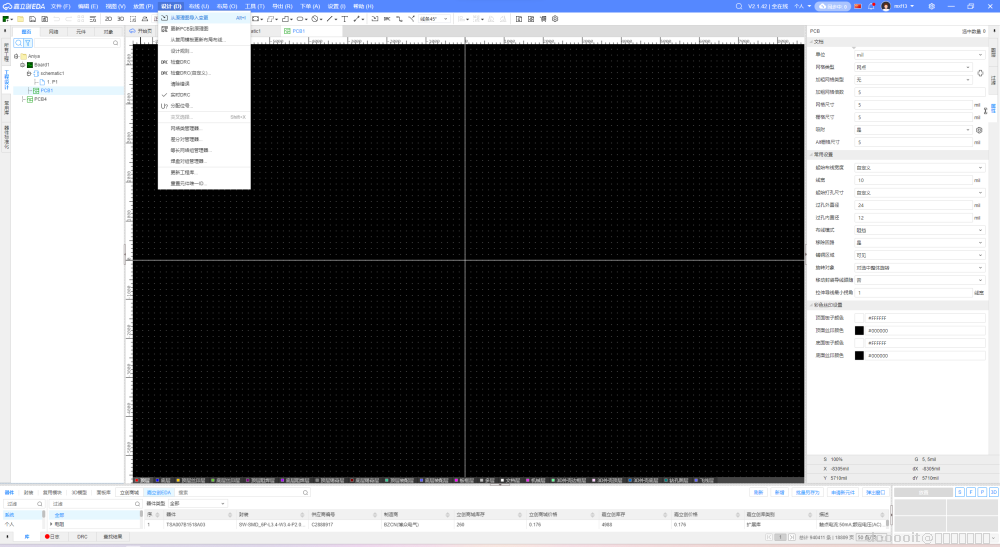The width and height of the screenshot is (1000, 547).
Task: Click the red log indicator tab
Action: (x=52, y=537)
